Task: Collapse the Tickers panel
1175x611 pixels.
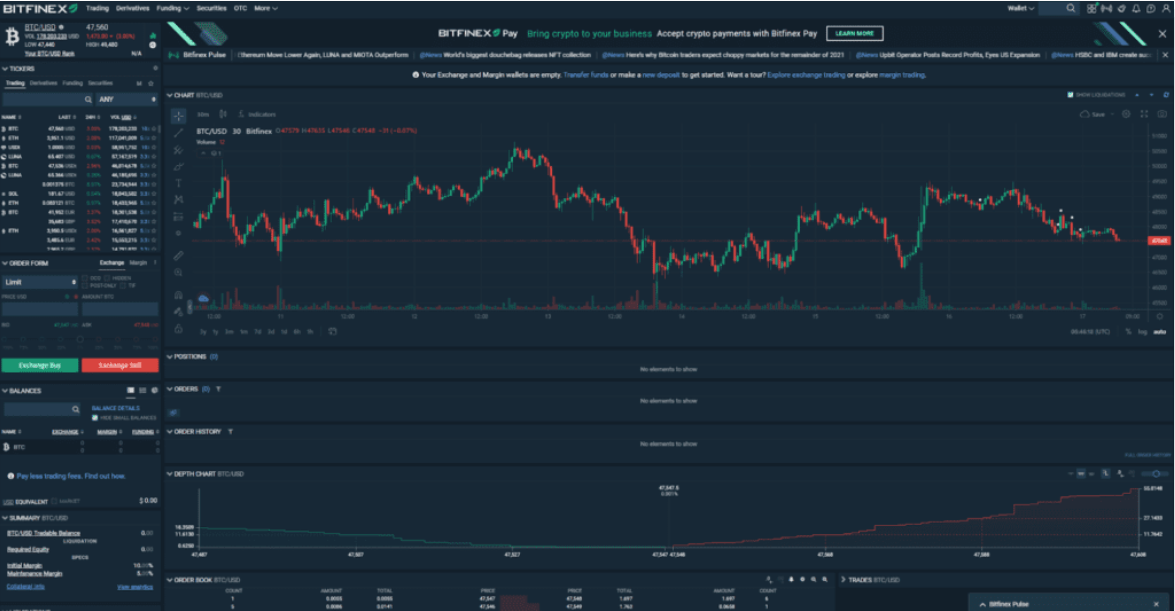Action: [x=5, y=68]
